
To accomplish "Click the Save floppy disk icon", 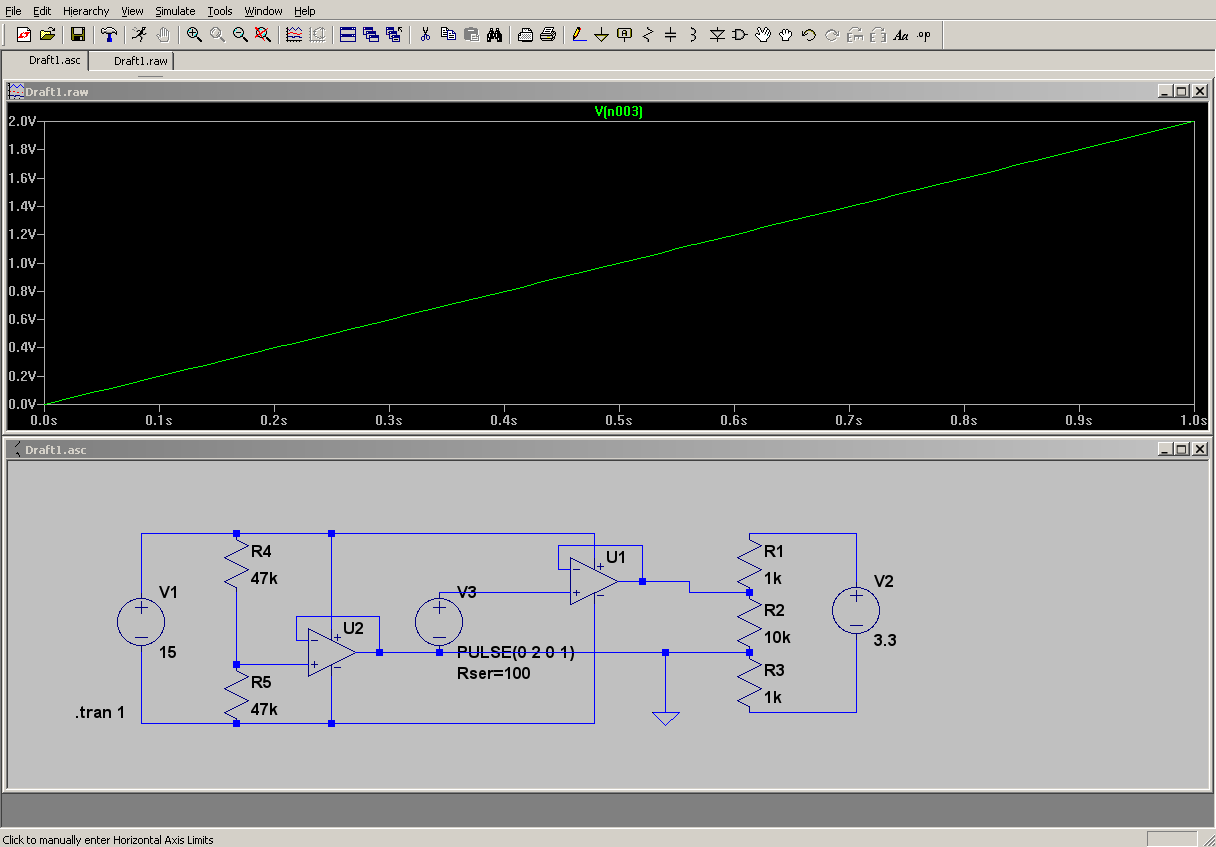I will 77,35.
